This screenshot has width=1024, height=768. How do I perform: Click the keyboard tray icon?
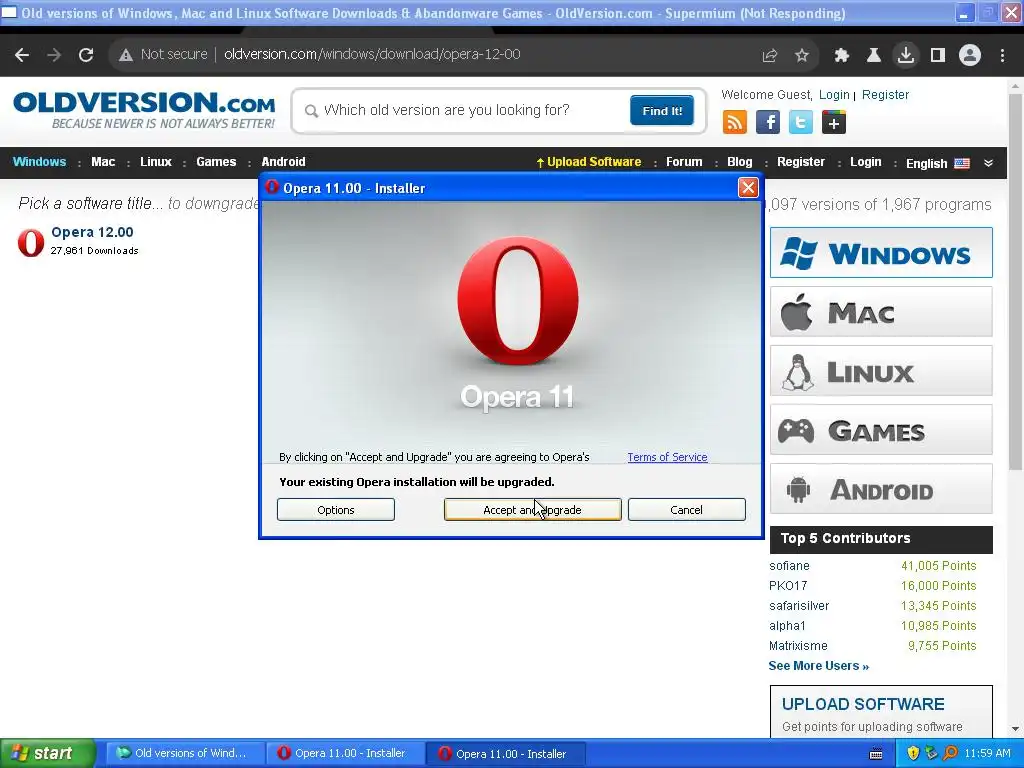tap(876, 754)
